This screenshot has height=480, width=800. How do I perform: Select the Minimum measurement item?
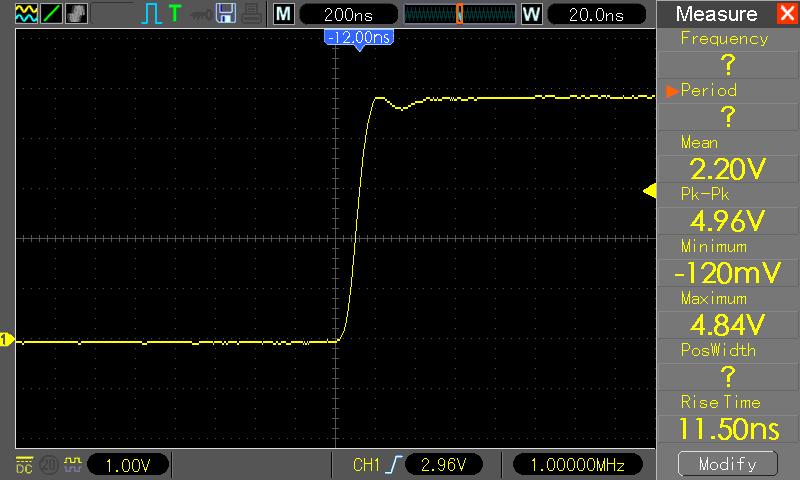coord(714,246)
